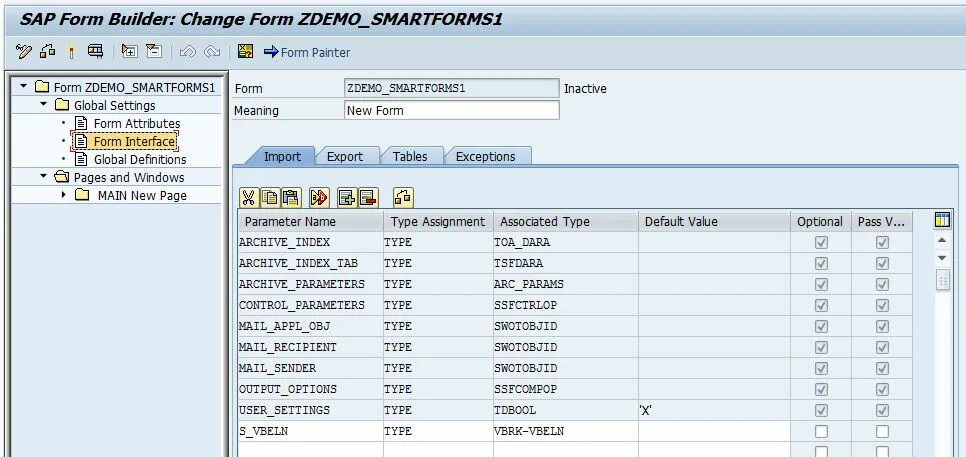Toggle Pass Value checkbox for MAIL_RECIPIENT row
This screenshot has height=457, width=966.
click(882, 347)
